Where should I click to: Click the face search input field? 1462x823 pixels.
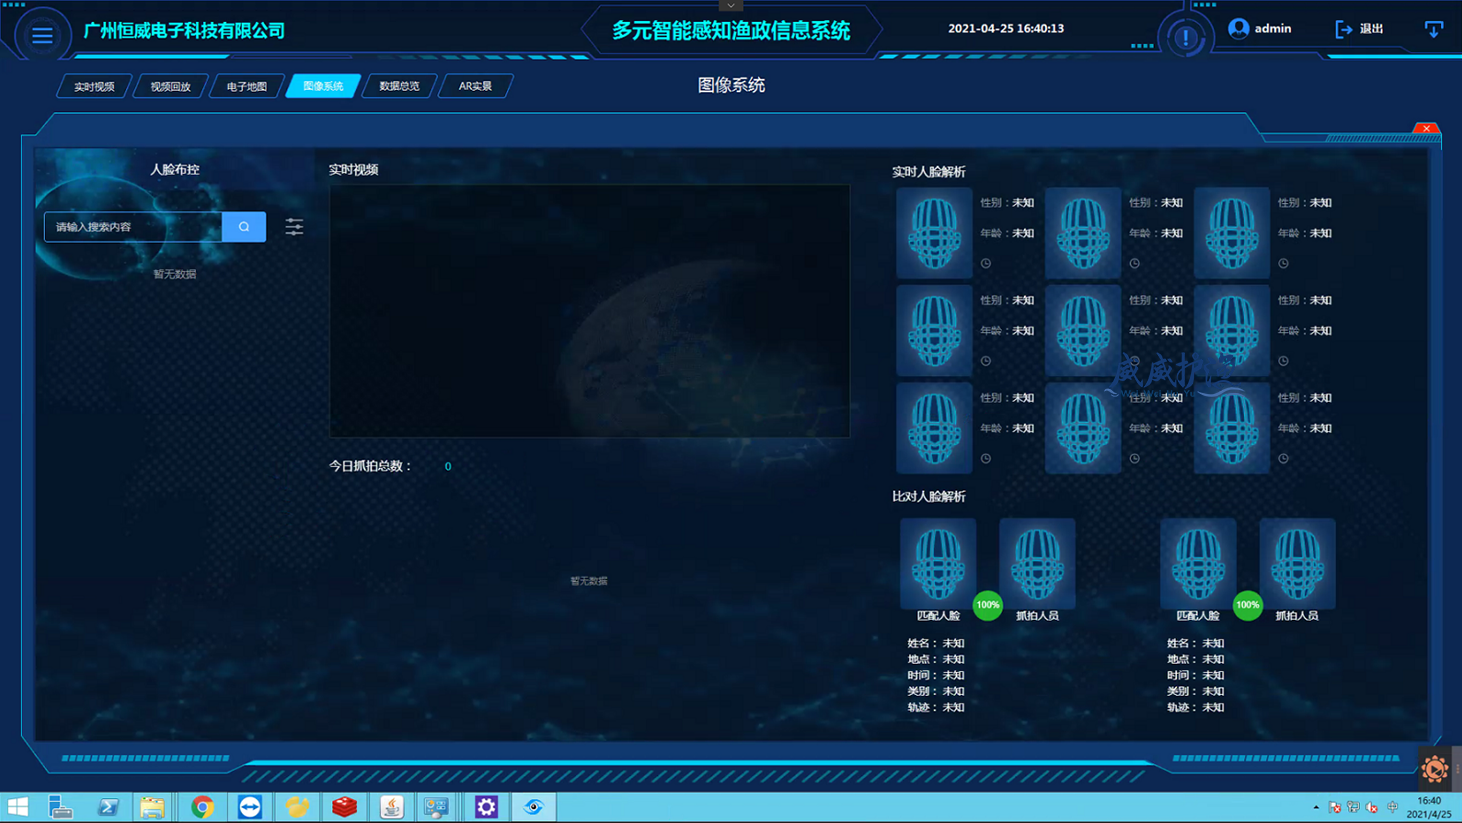coord(133,227)
